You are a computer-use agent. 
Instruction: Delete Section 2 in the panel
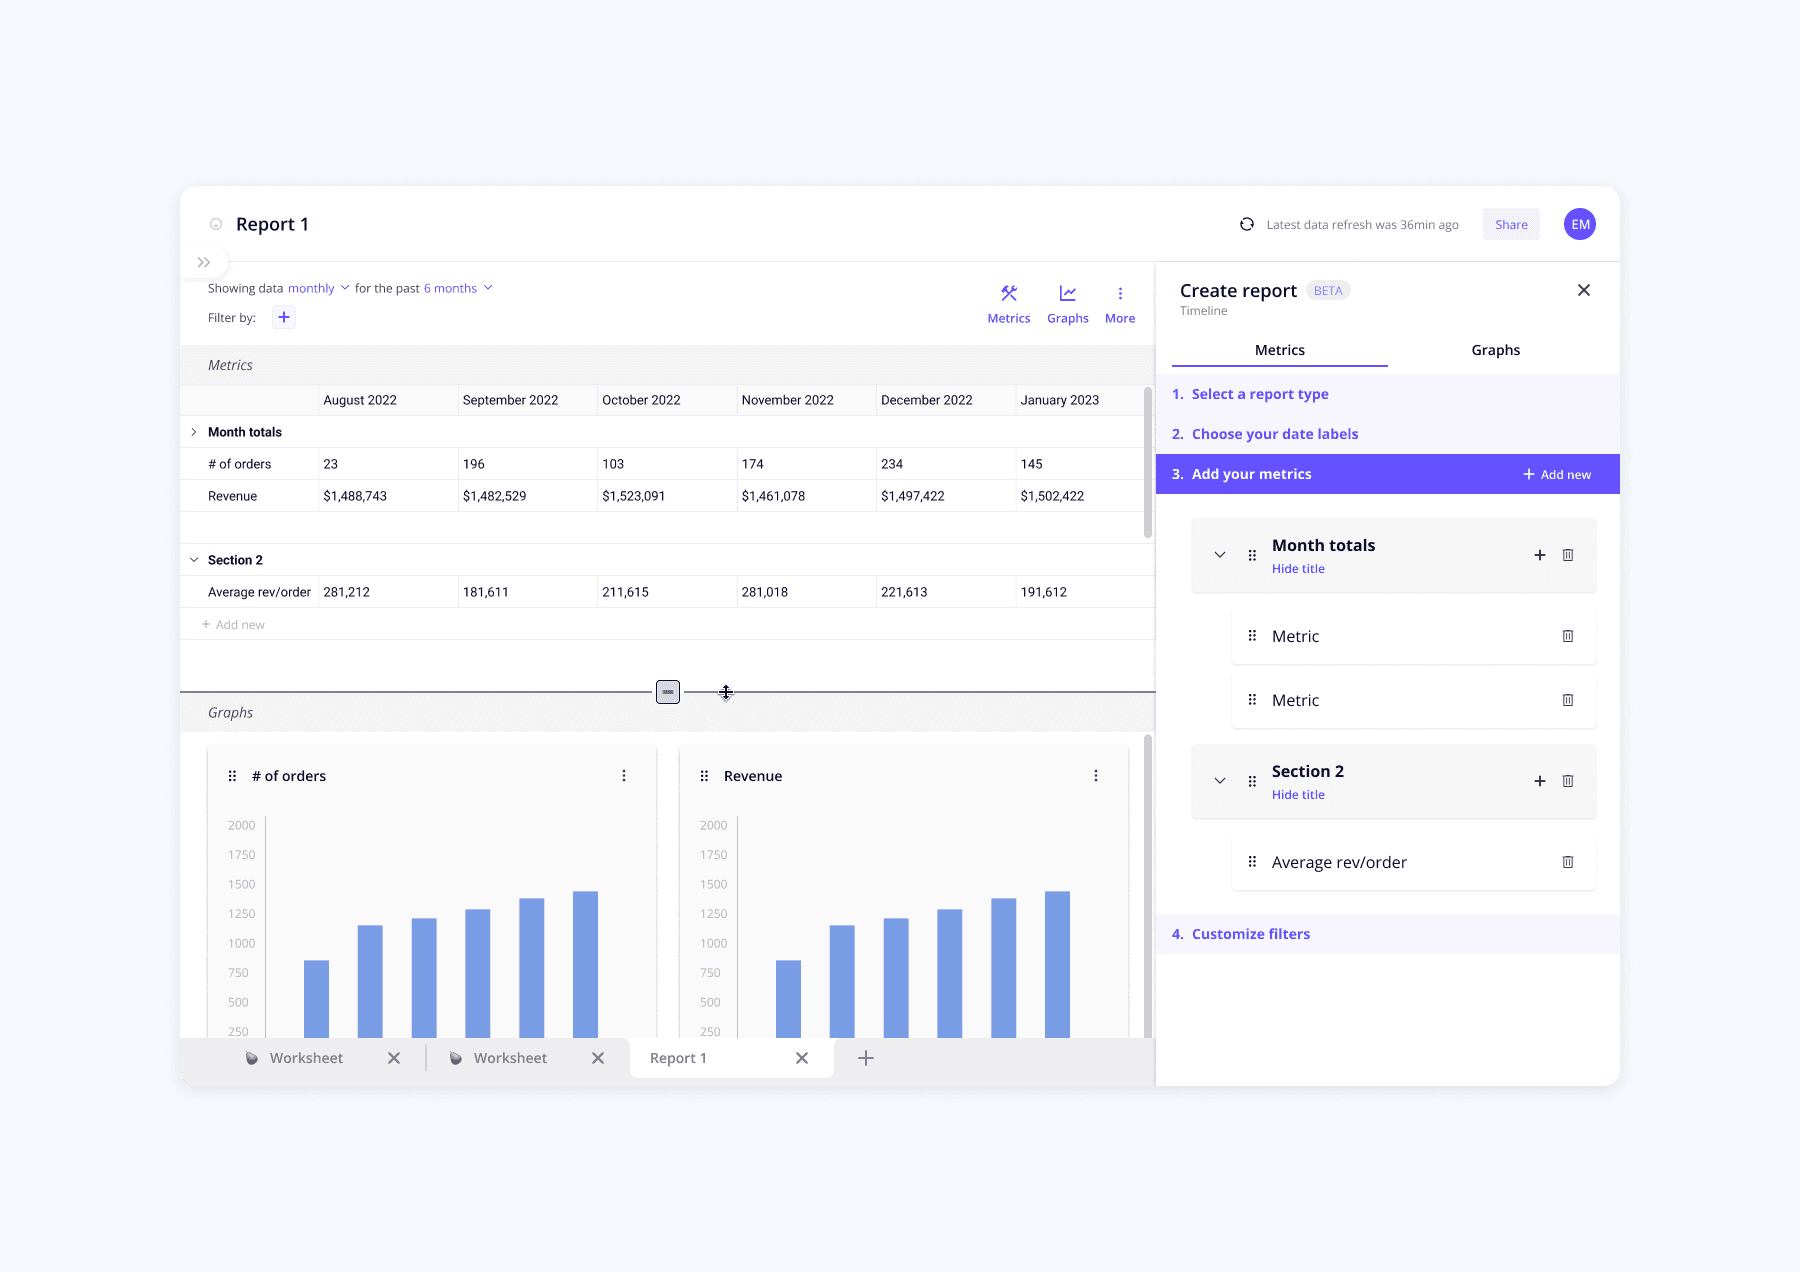(1568, 781)
